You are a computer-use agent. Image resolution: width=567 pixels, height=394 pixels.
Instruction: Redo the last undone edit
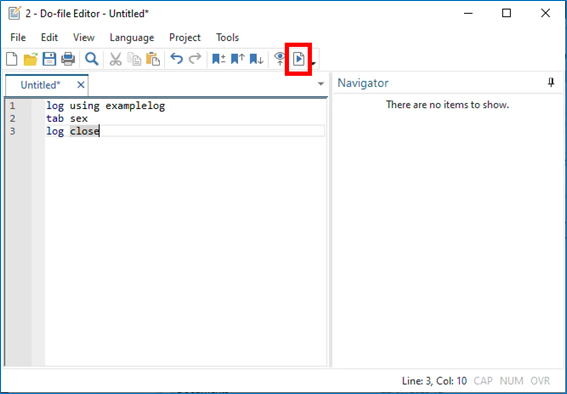195,58
